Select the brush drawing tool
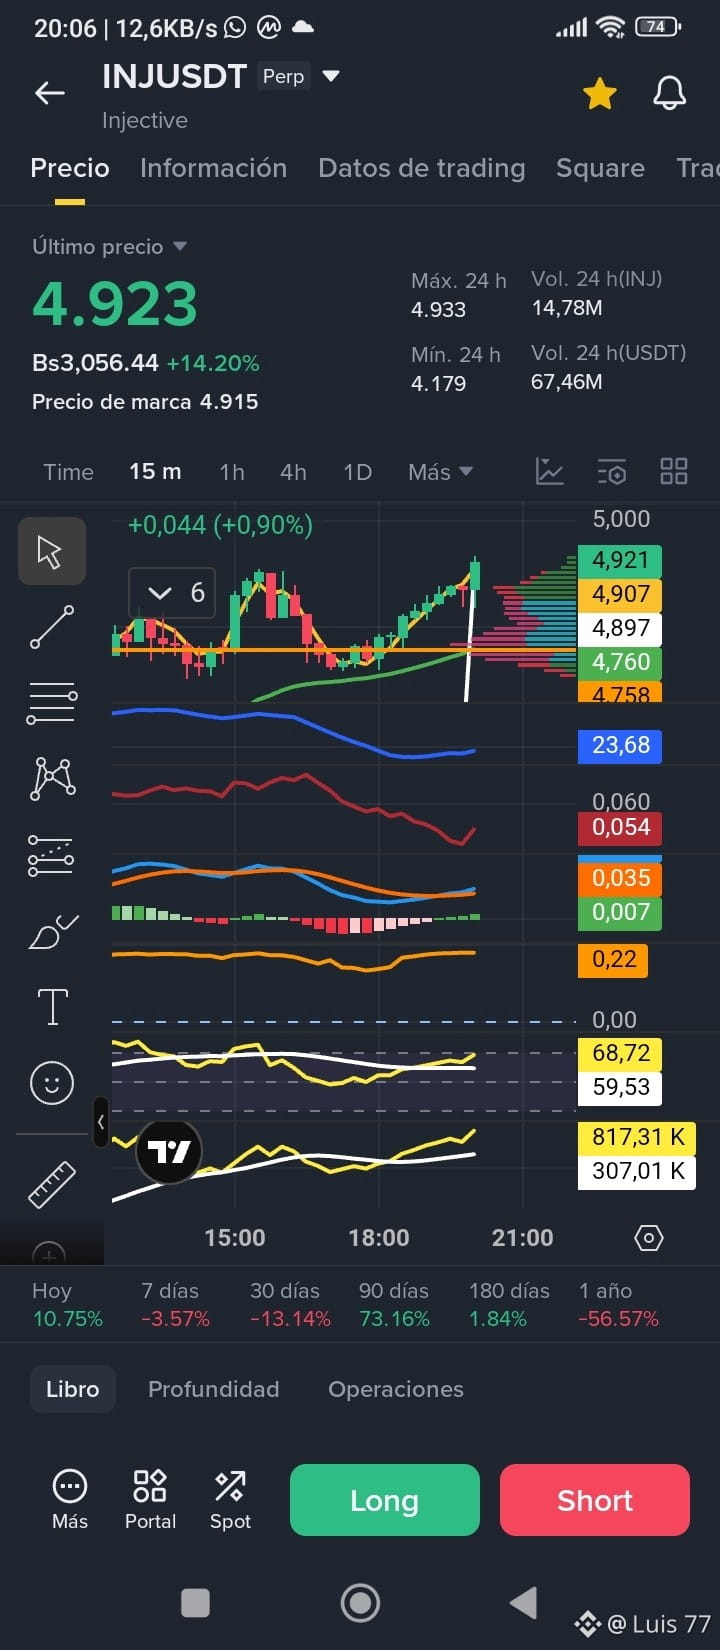This screenshot has height=1650, width=720. (x=54, y=932)
